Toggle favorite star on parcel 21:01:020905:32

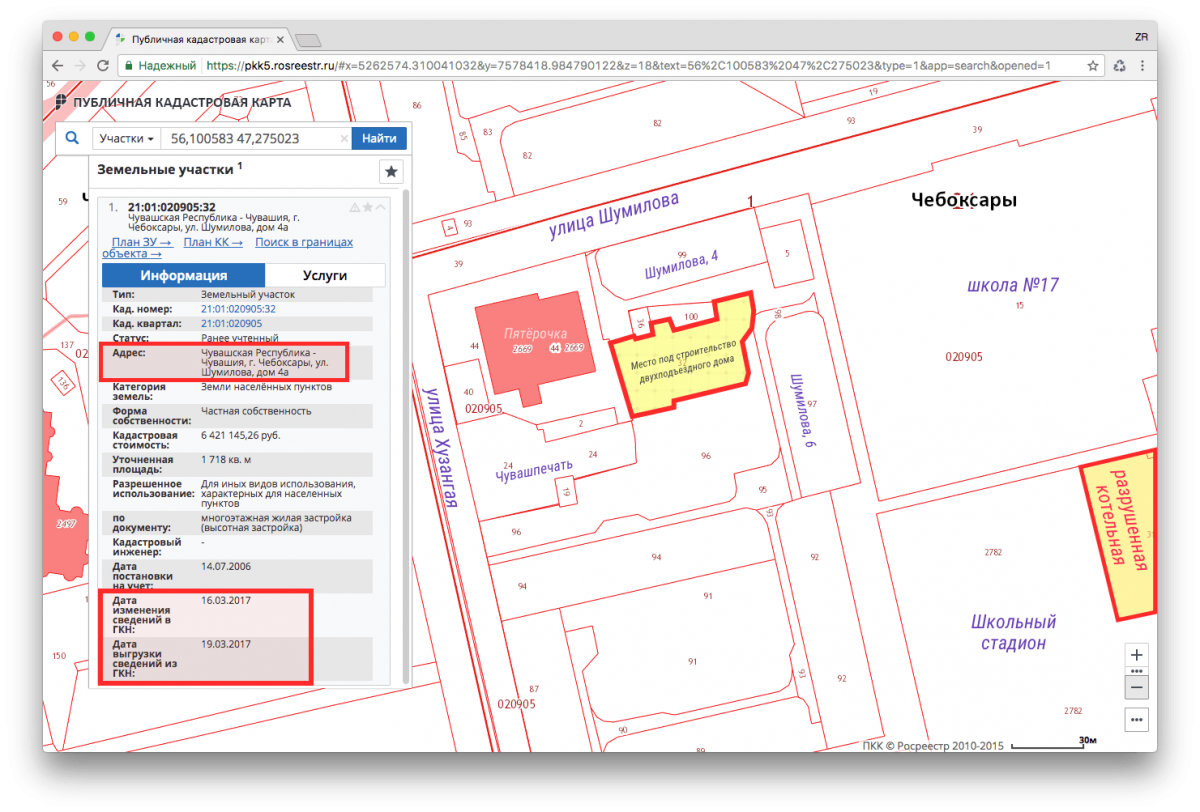pos(368,208)
